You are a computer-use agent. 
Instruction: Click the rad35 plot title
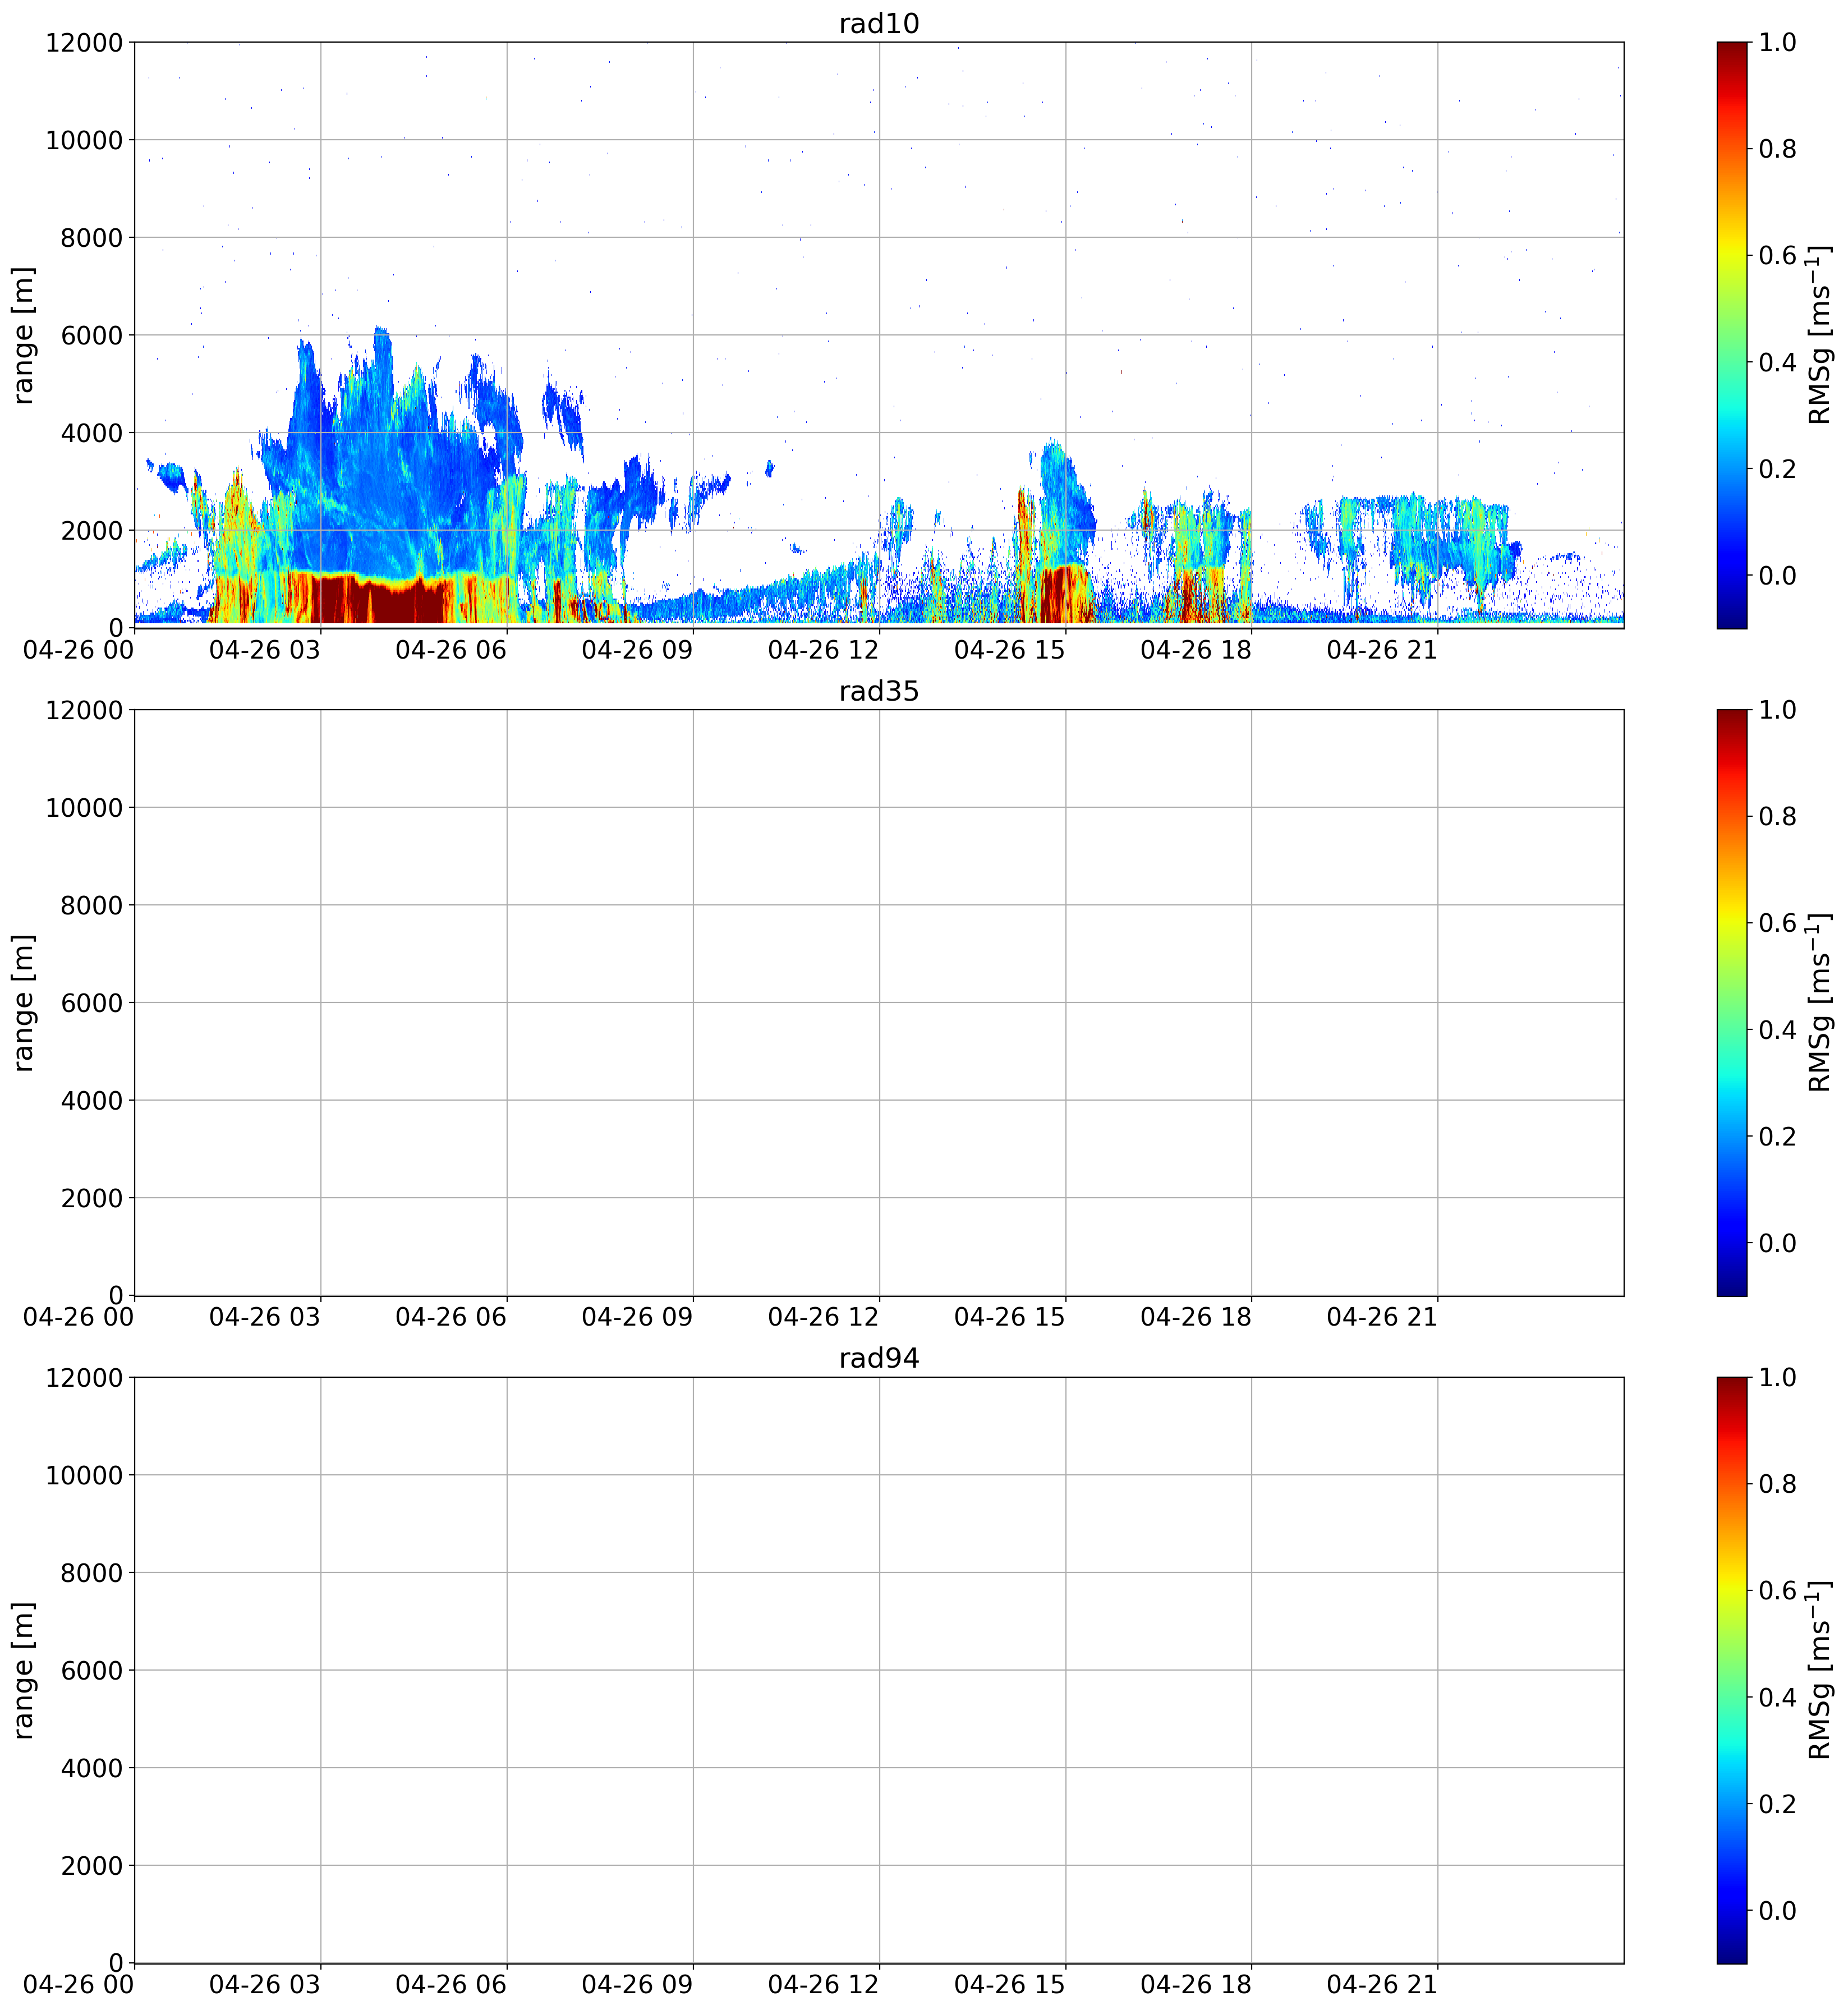pyautogui.click(x=878, y=691)
